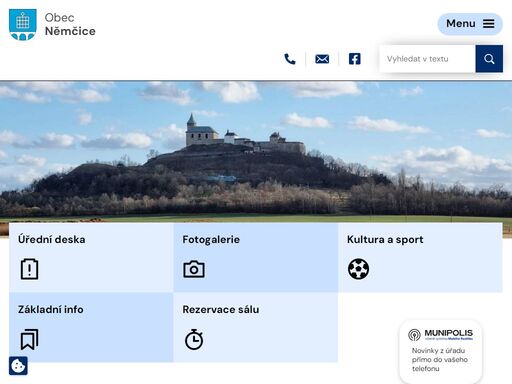Click the phone contact icon
Viewport: 512px width, 384px height.
click(x=290, y=59)
